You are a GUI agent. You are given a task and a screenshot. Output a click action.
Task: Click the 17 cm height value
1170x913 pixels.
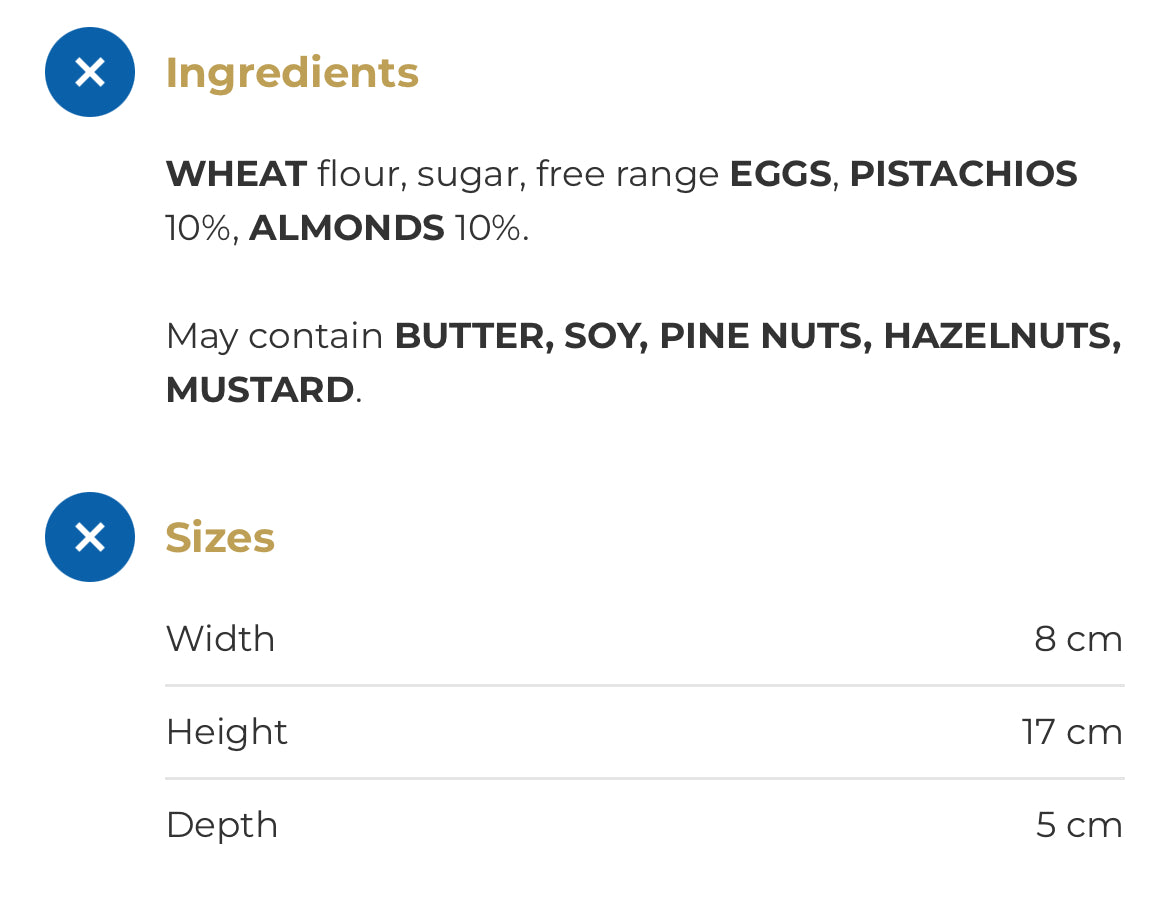pyautogui.click(x=1072, y=732)
